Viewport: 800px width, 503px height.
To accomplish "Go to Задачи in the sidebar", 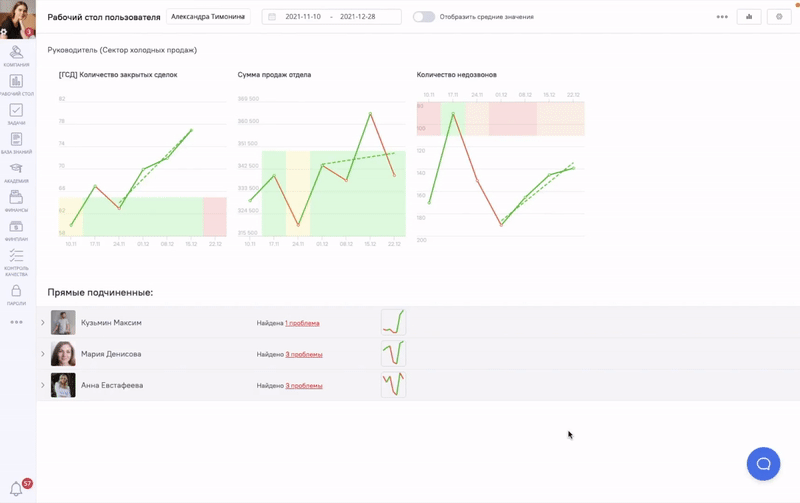I will coord(16,114).
